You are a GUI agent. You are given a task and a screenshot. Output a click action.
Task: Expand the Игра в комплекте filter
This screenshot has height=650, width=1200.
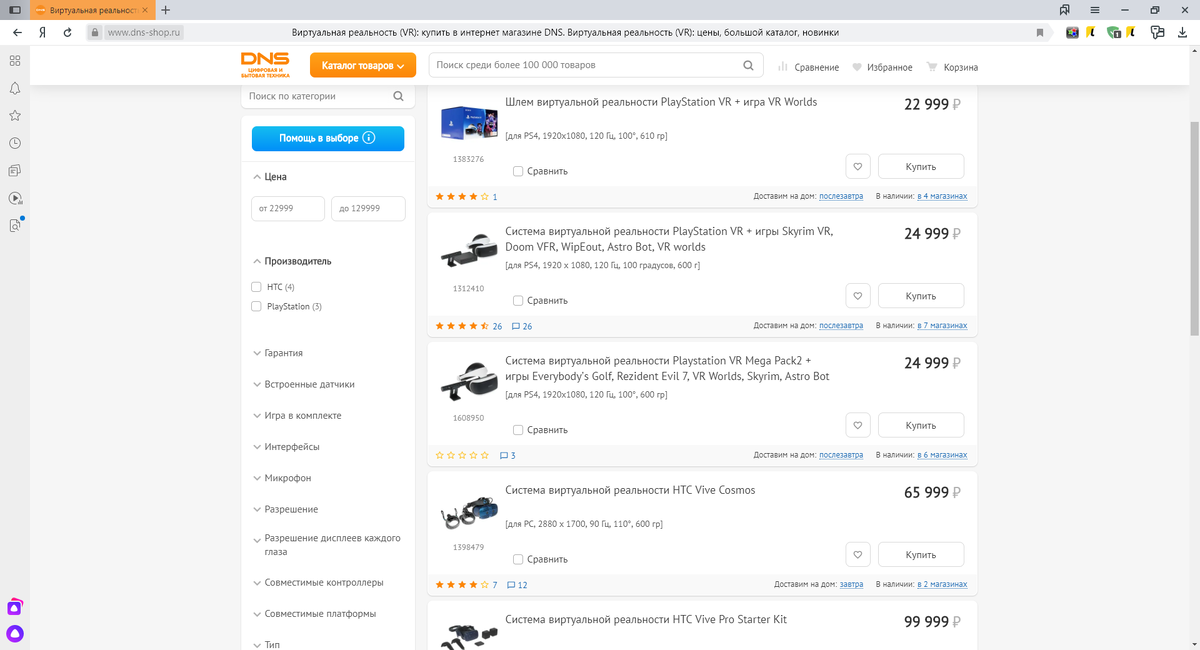(x=297, y=415)
